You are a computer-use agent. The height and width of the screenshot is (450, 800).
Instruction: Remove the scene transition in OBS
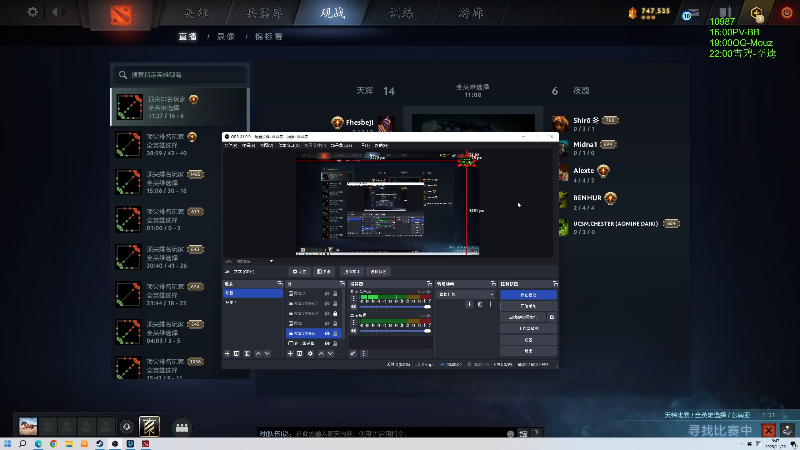pos(480,305)
